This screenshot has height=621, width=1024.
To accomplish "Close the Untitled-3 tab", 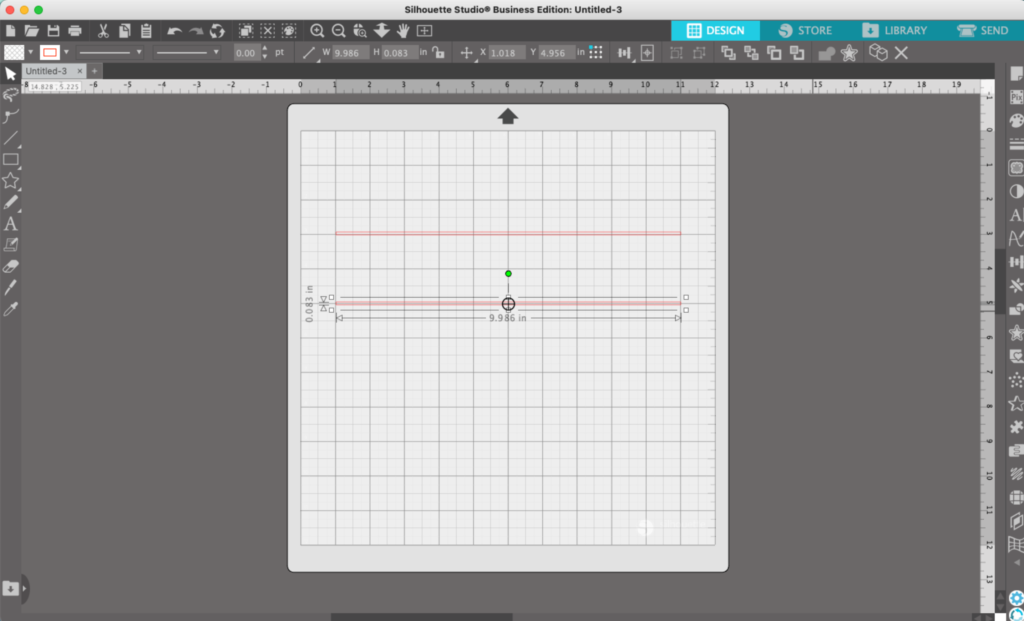I will coord(80,71).
